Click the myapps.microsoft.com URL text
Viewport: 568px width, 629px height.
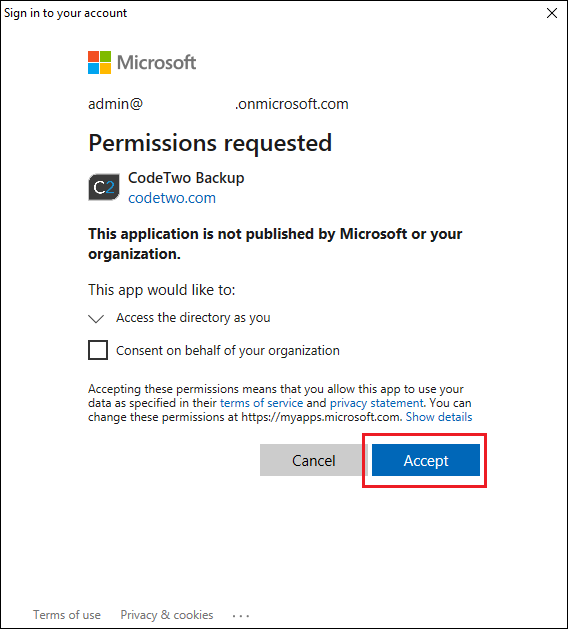point(321,417)
